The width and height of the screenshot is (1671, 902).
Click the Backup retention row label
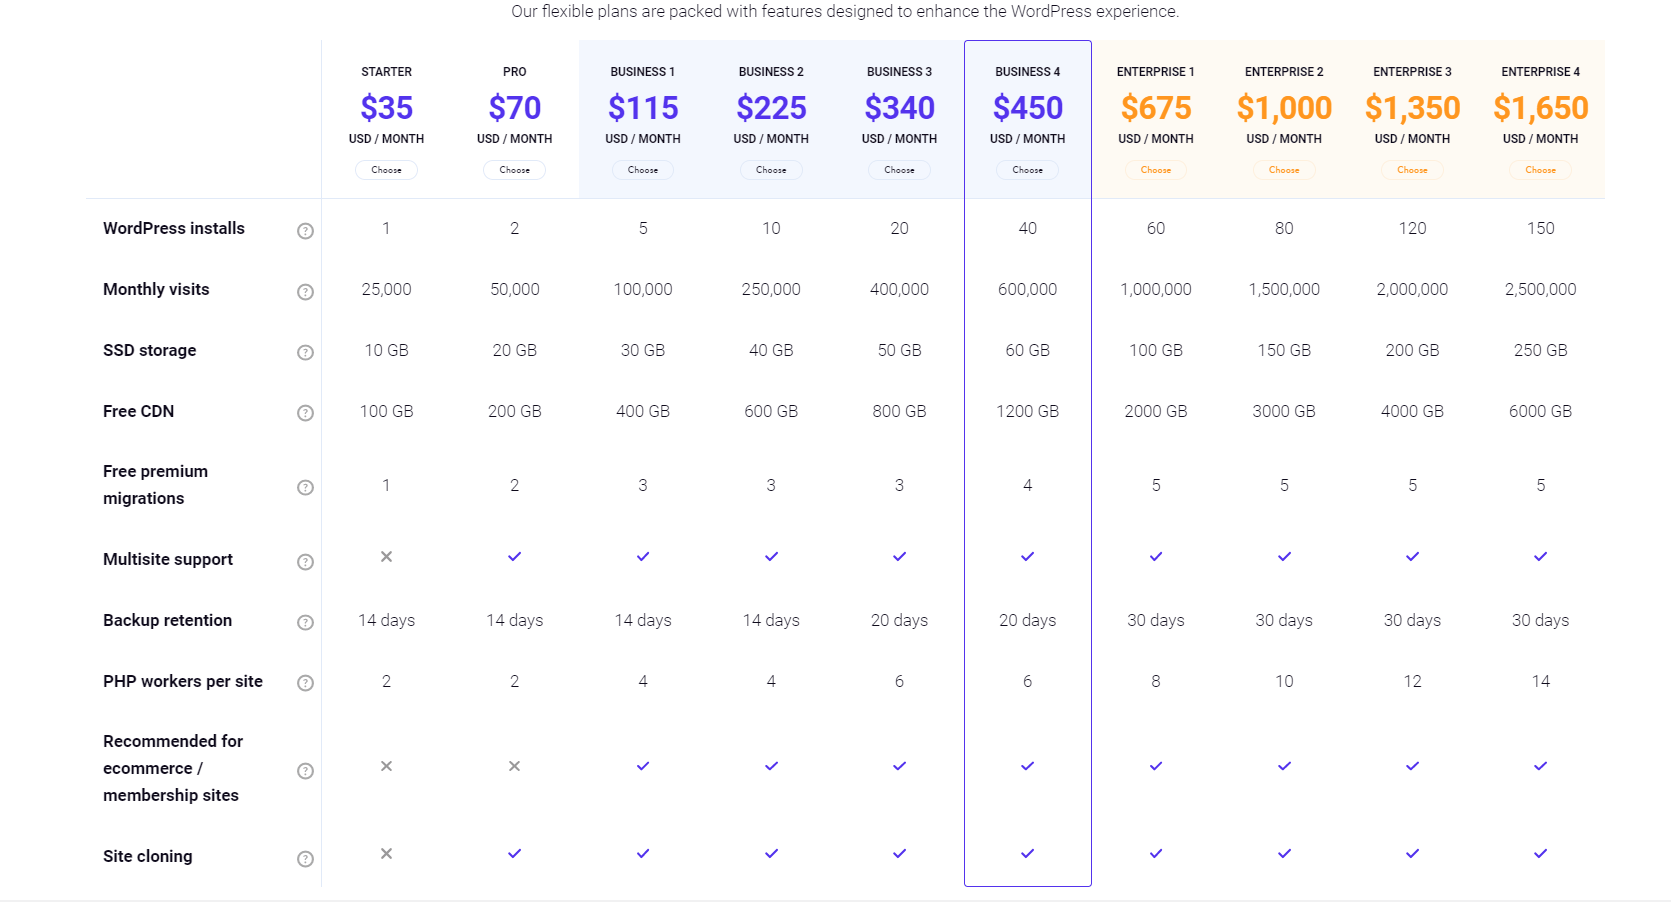pyautogui.click(x=167, y=620)
